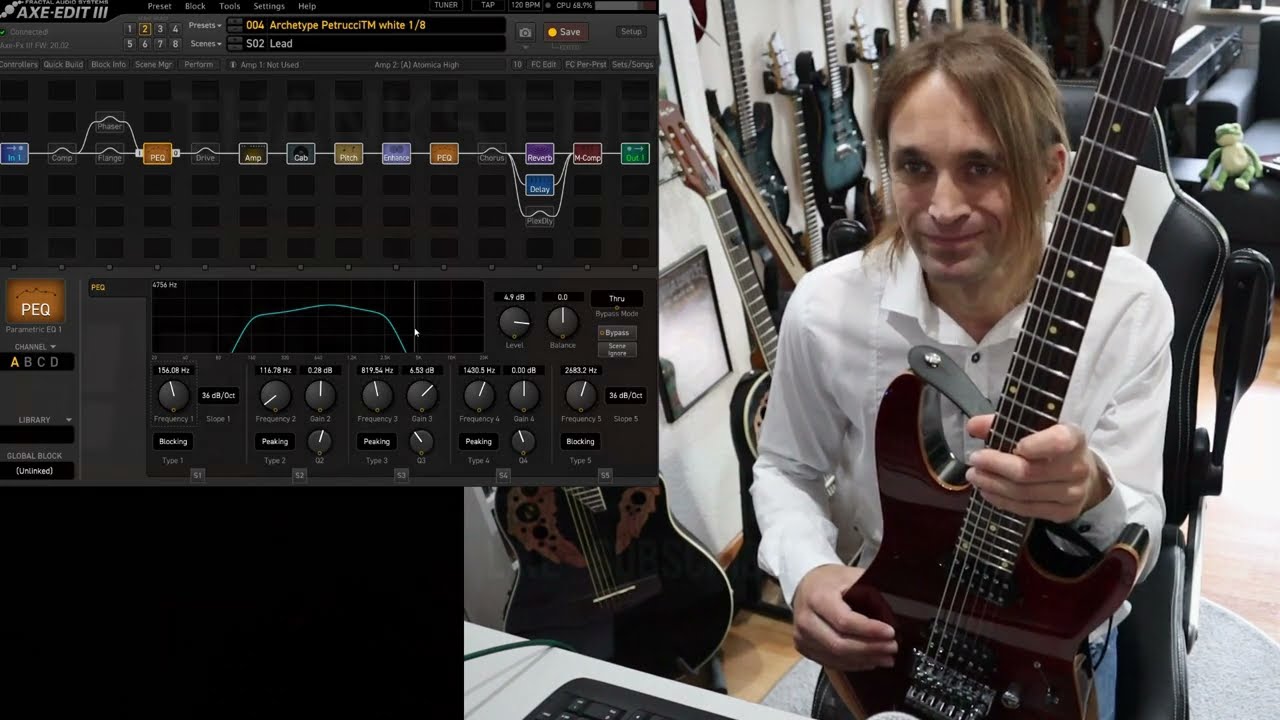The height and width of the screenshot is (720, 1280).
Task: Click the Global Block (Unlinked) field
Action: point(37,471)
